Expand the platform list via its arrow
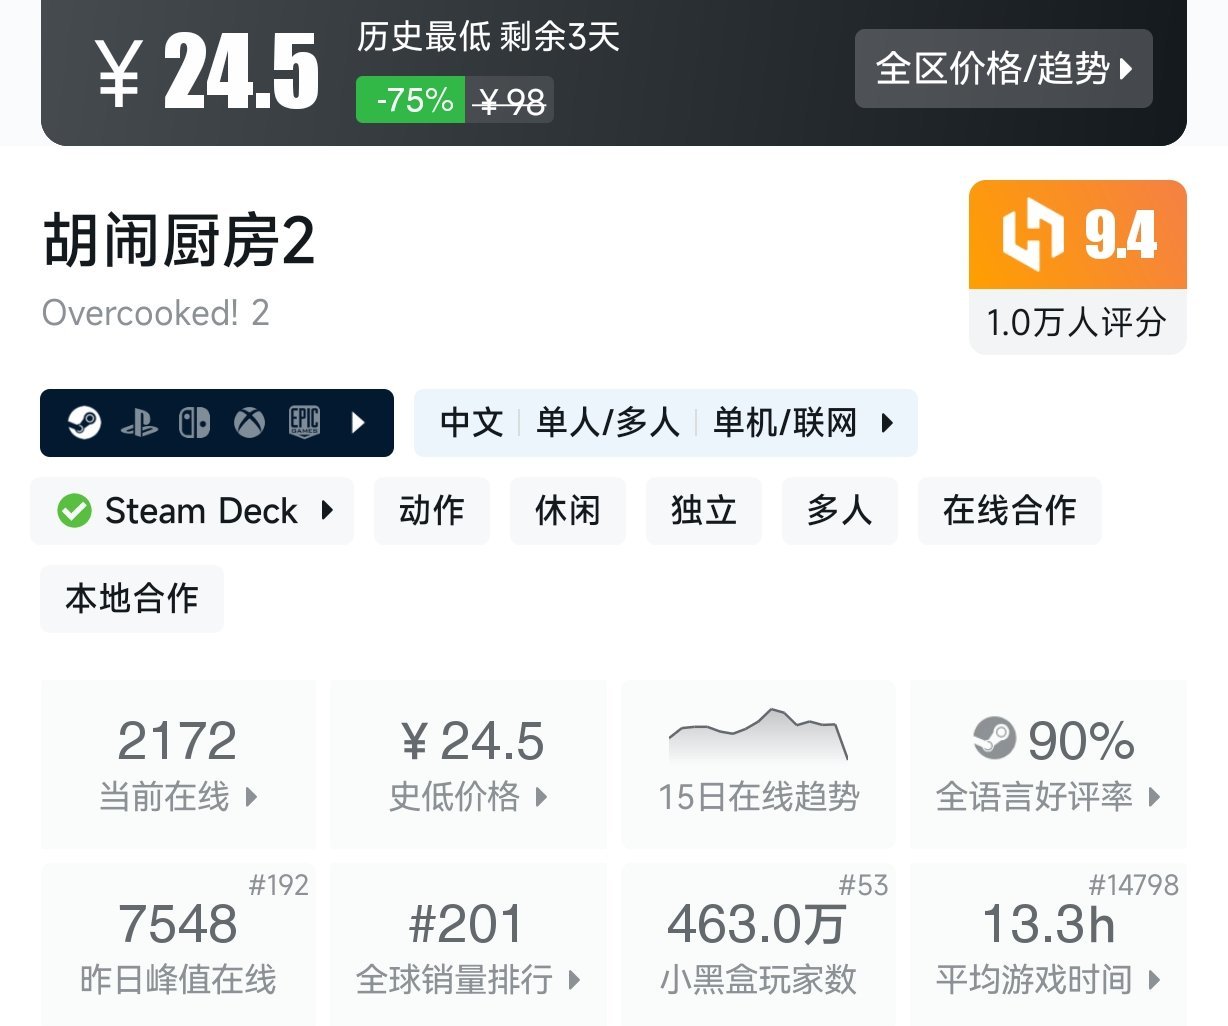Screen dimensions: 1228x1026 tap(358, 423)
